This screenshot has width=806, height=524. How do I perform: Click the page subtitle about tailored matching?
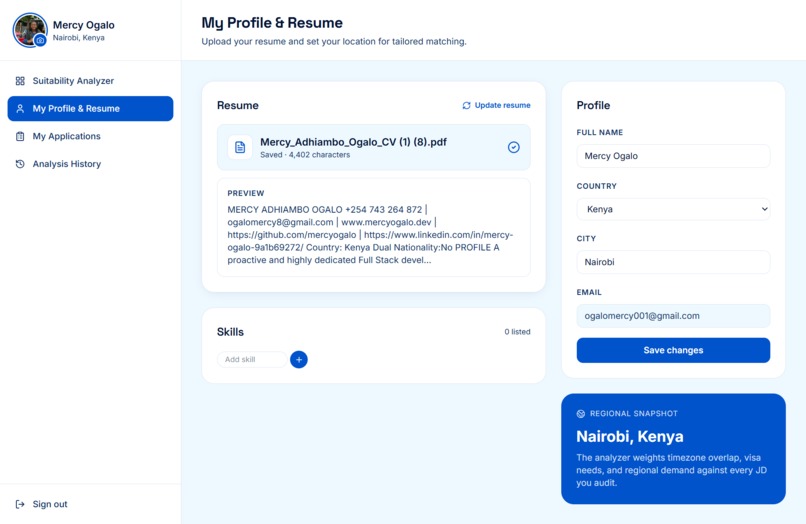click(x=334, y=42)
